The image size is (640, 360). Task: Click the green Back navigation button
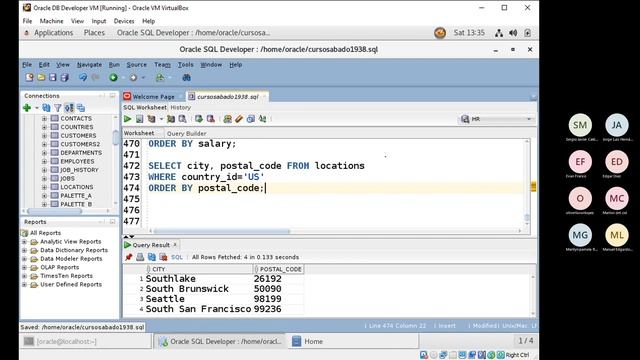coord(113,78)
